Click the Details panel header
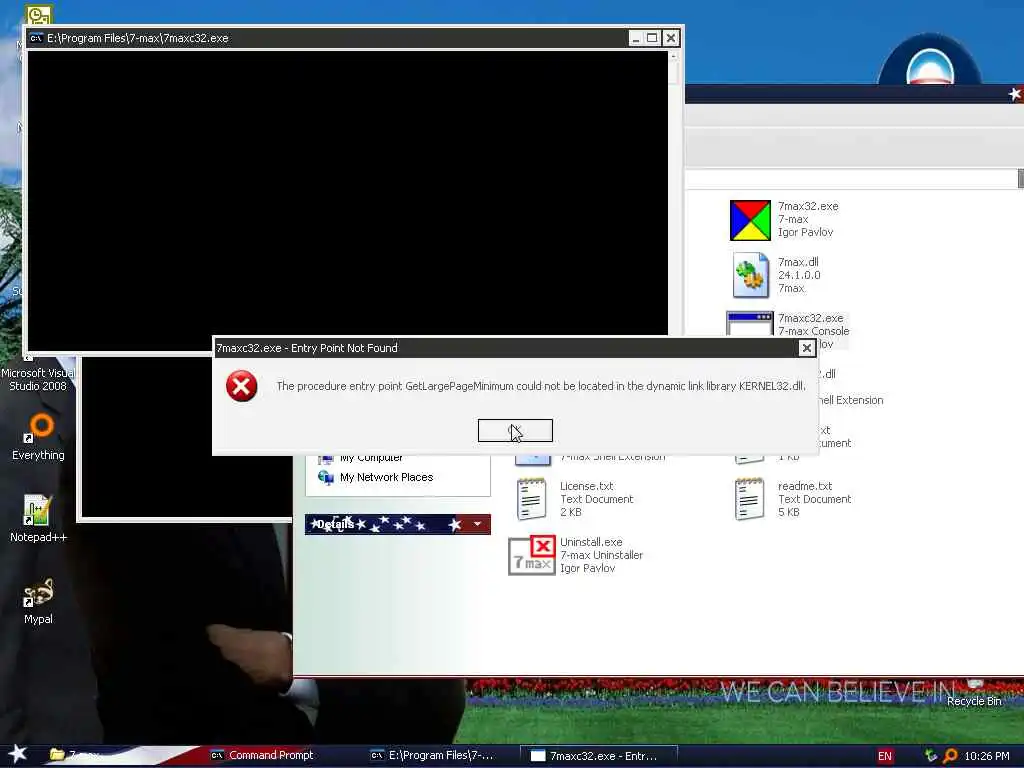Viewport: 1024px width, 768px height. 398,524
